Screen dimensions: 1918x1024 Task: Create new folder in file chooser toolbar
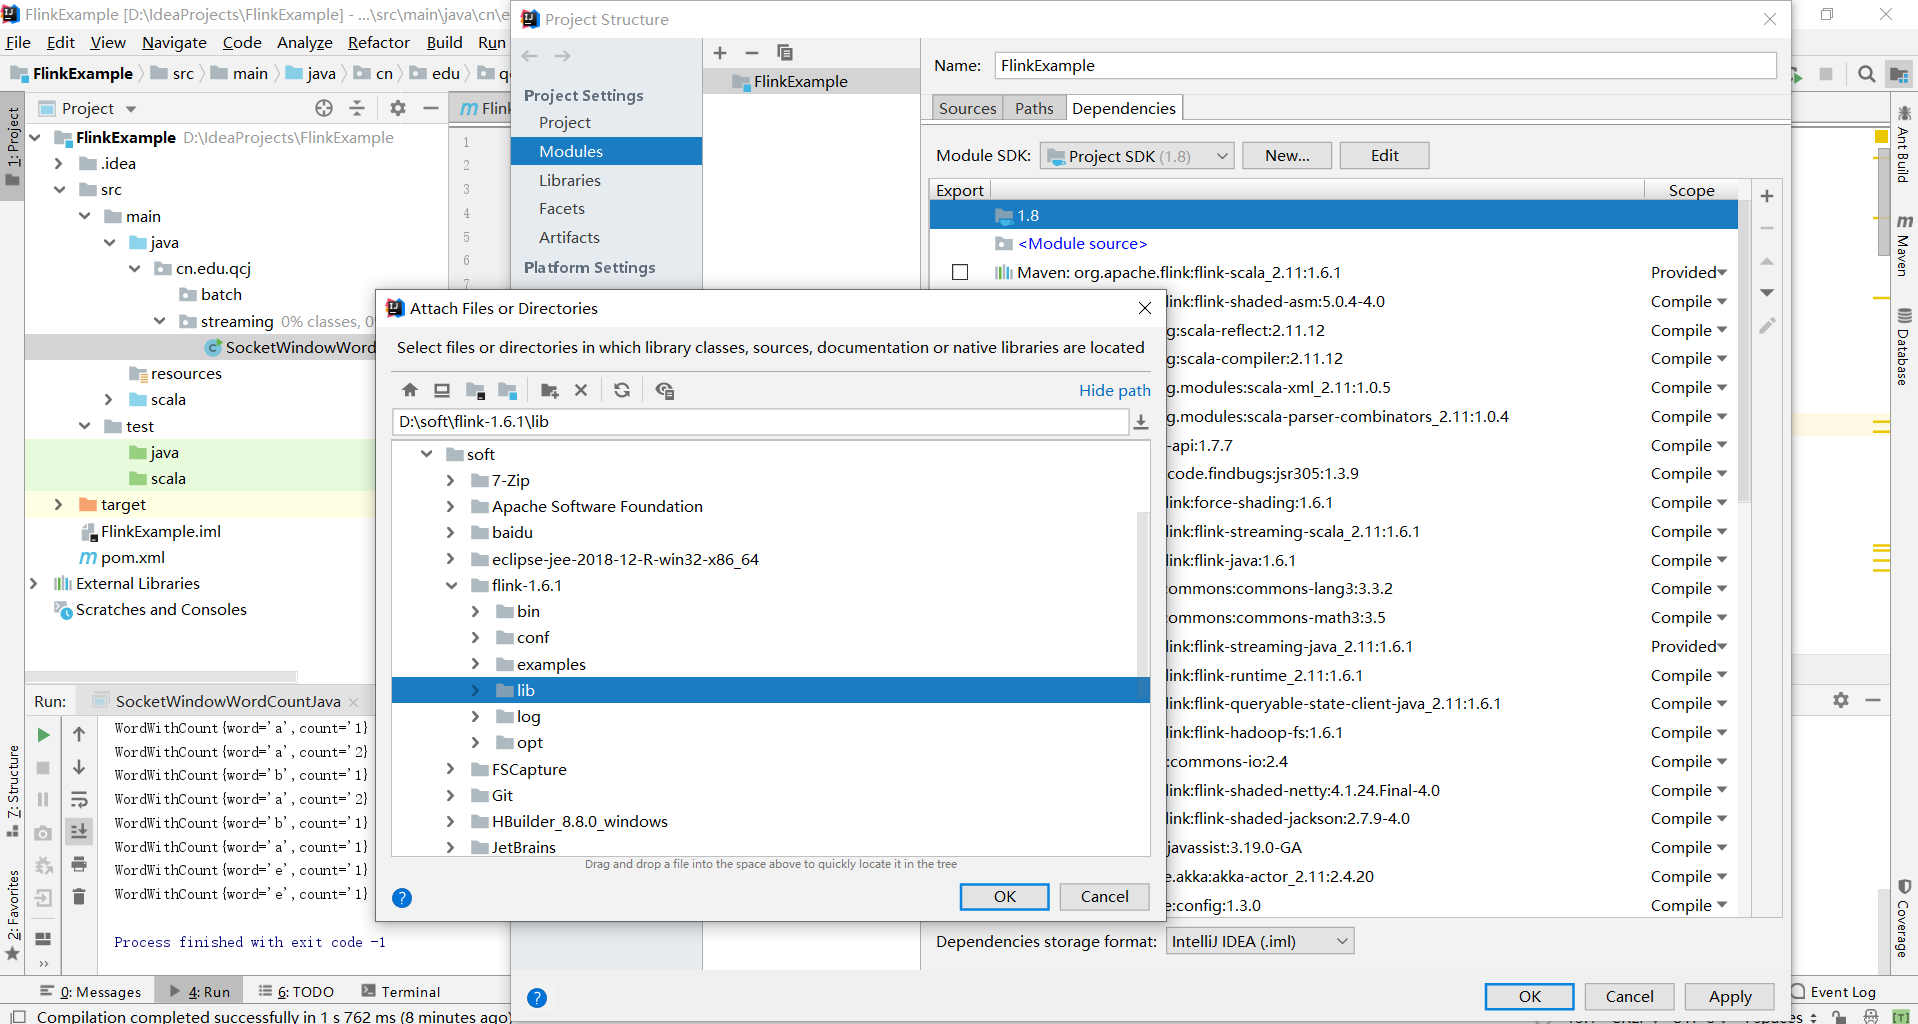pos(549,391)
